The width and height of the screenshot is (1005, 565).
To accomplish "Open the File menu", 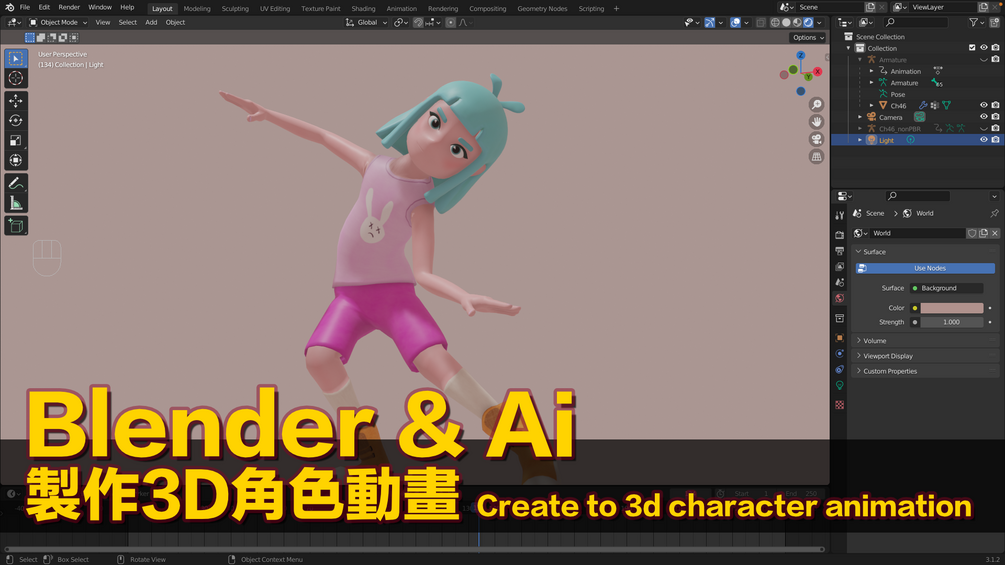I will [x=25, y=7].
